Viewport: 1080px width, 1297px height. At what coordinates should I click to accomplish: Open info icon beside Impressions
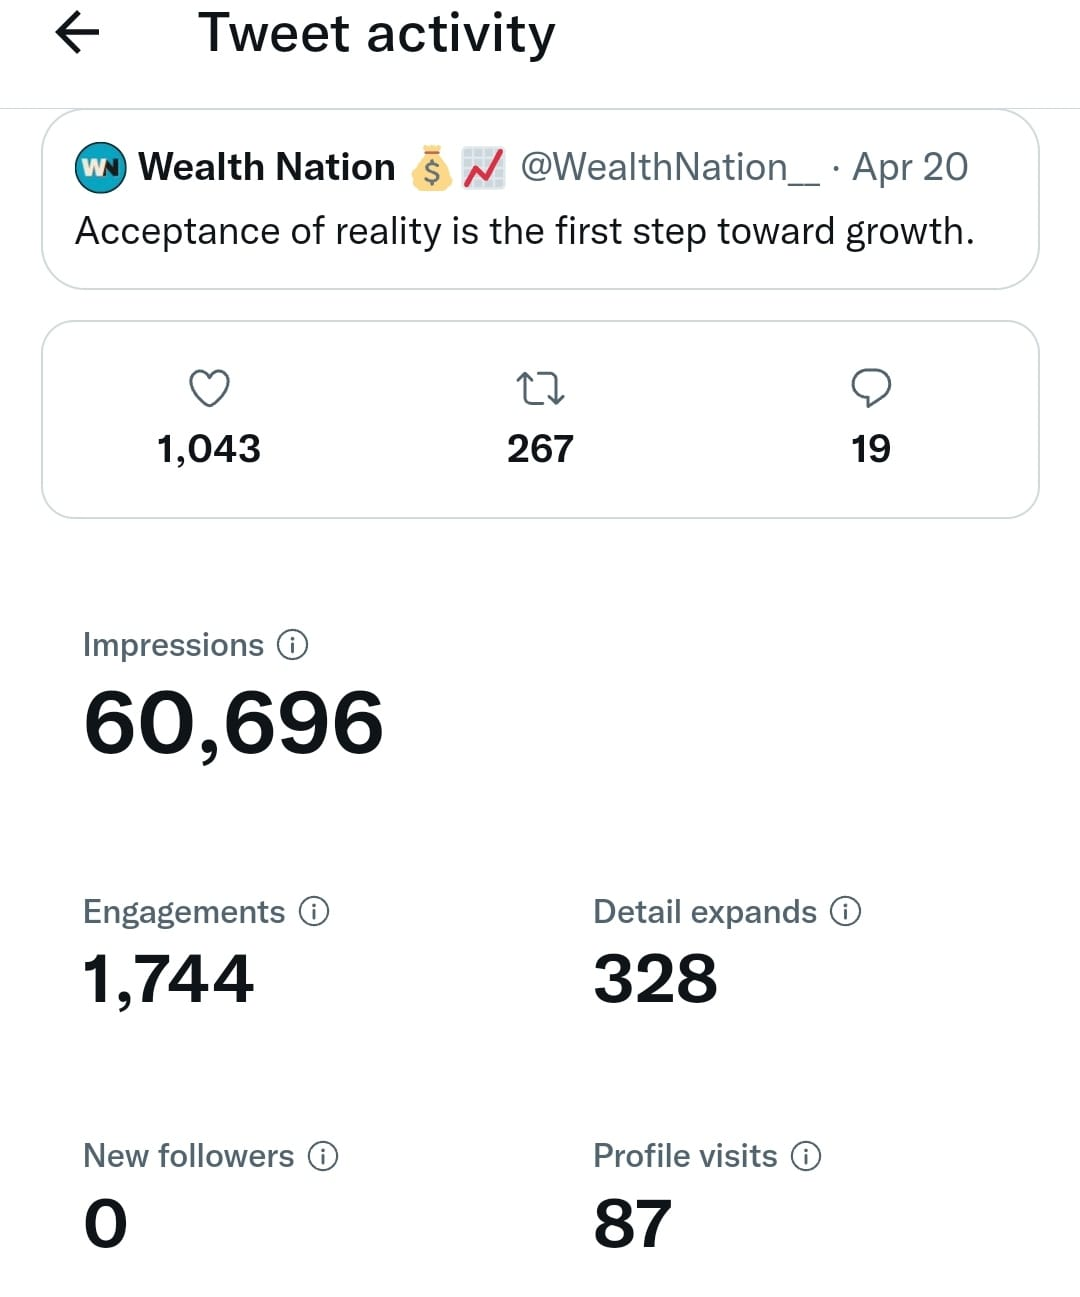293,645
